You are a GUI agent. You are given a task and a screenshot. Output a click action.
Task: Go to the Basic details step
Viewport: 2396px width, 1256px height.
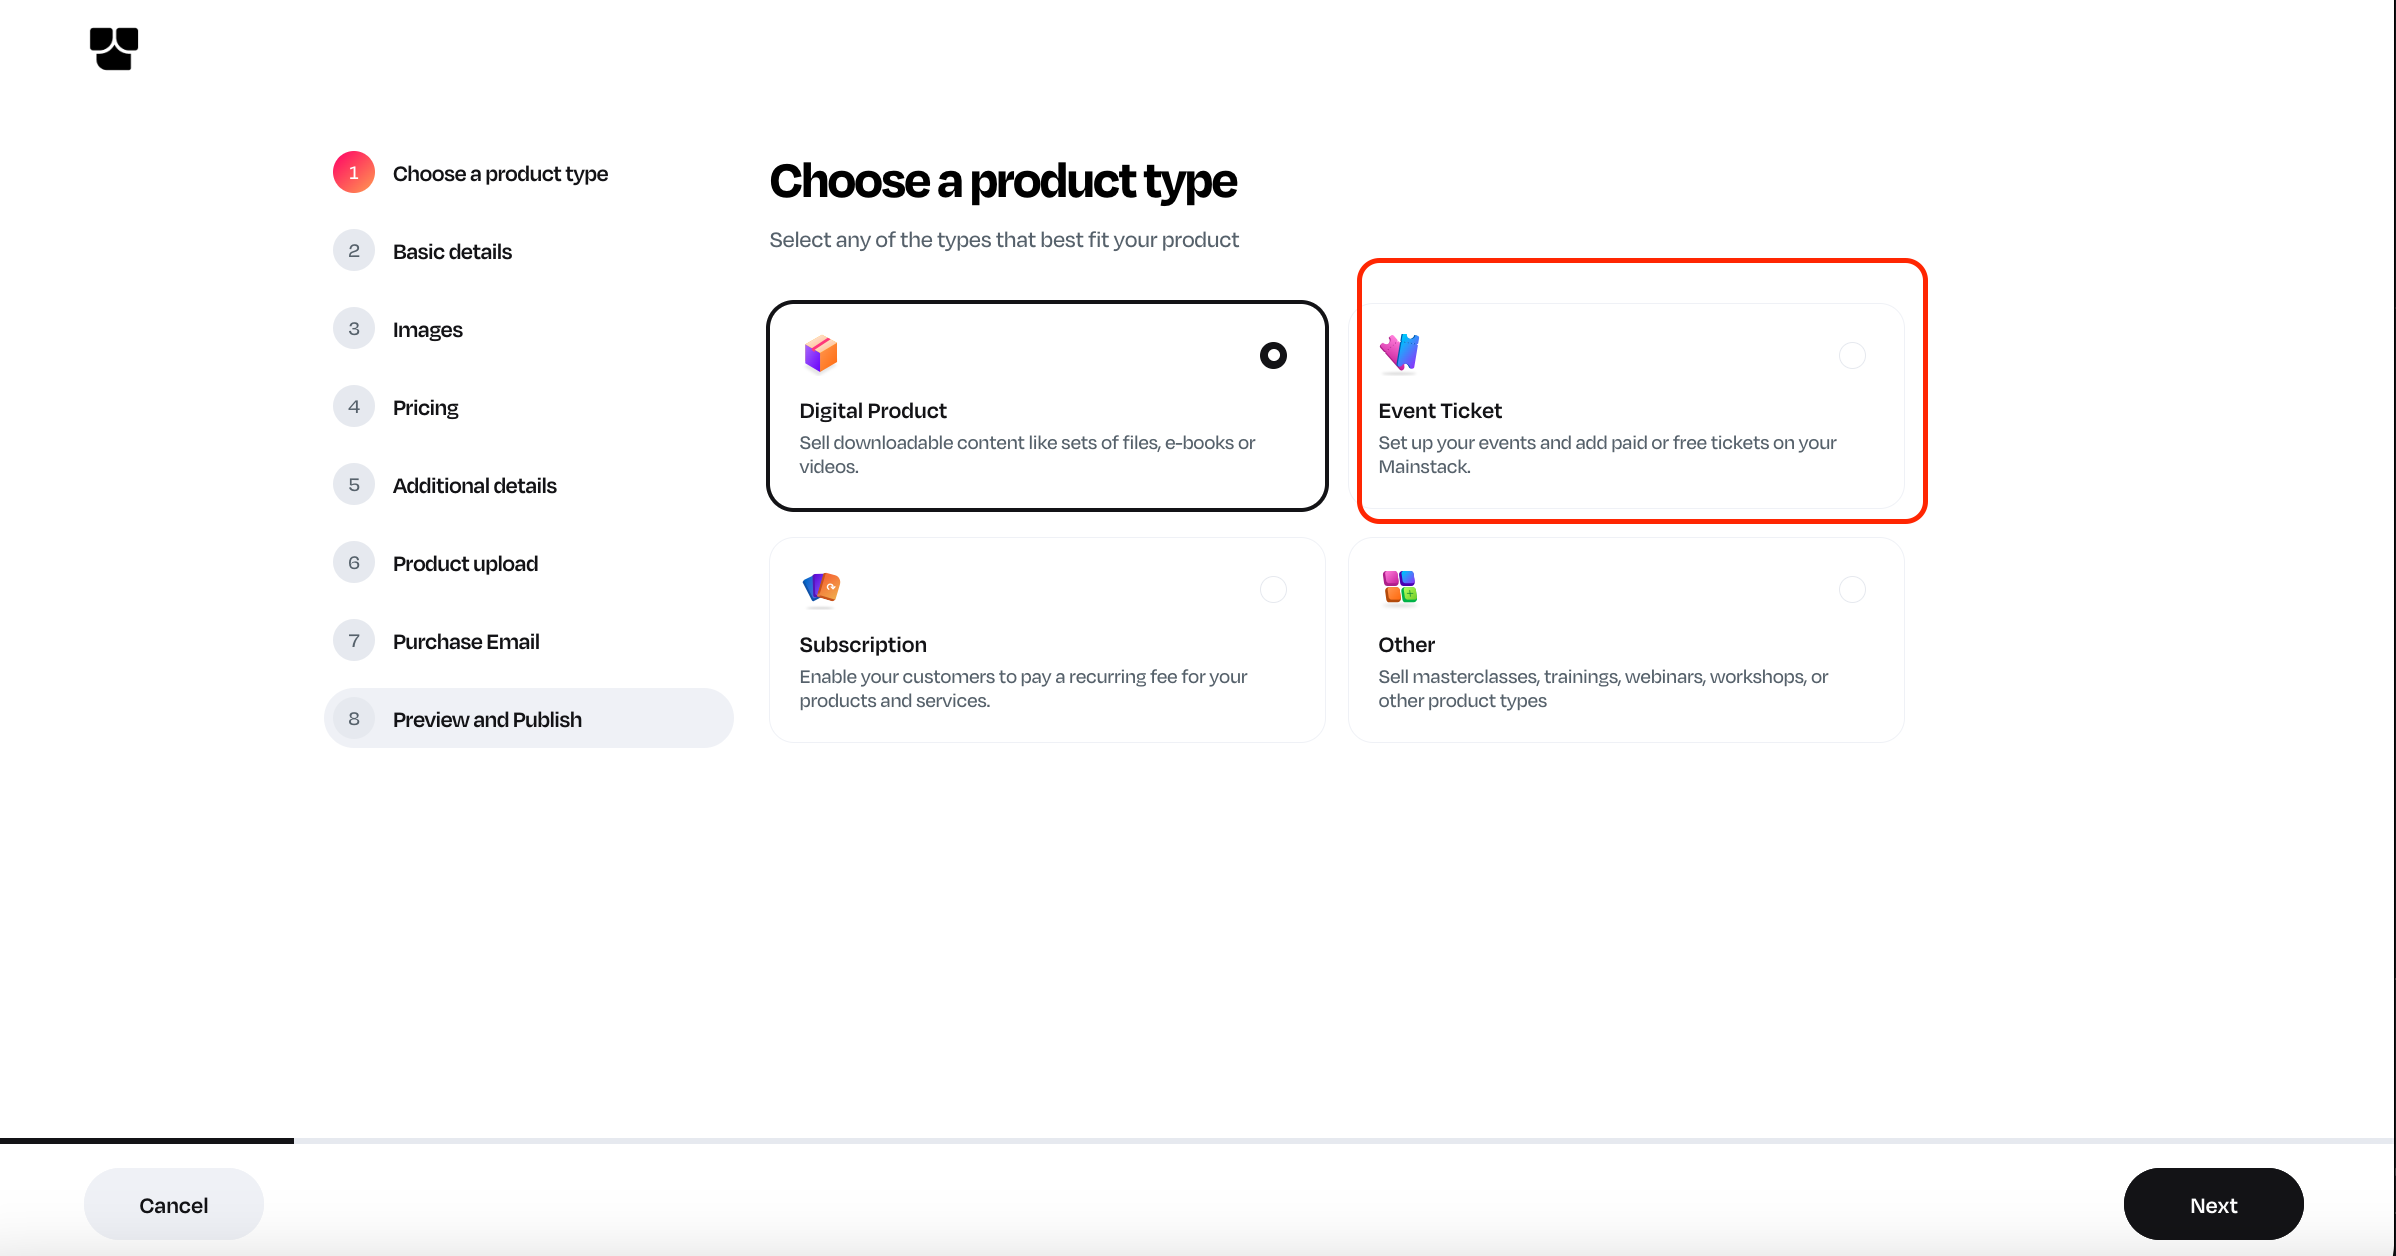[x=452, y=251]
